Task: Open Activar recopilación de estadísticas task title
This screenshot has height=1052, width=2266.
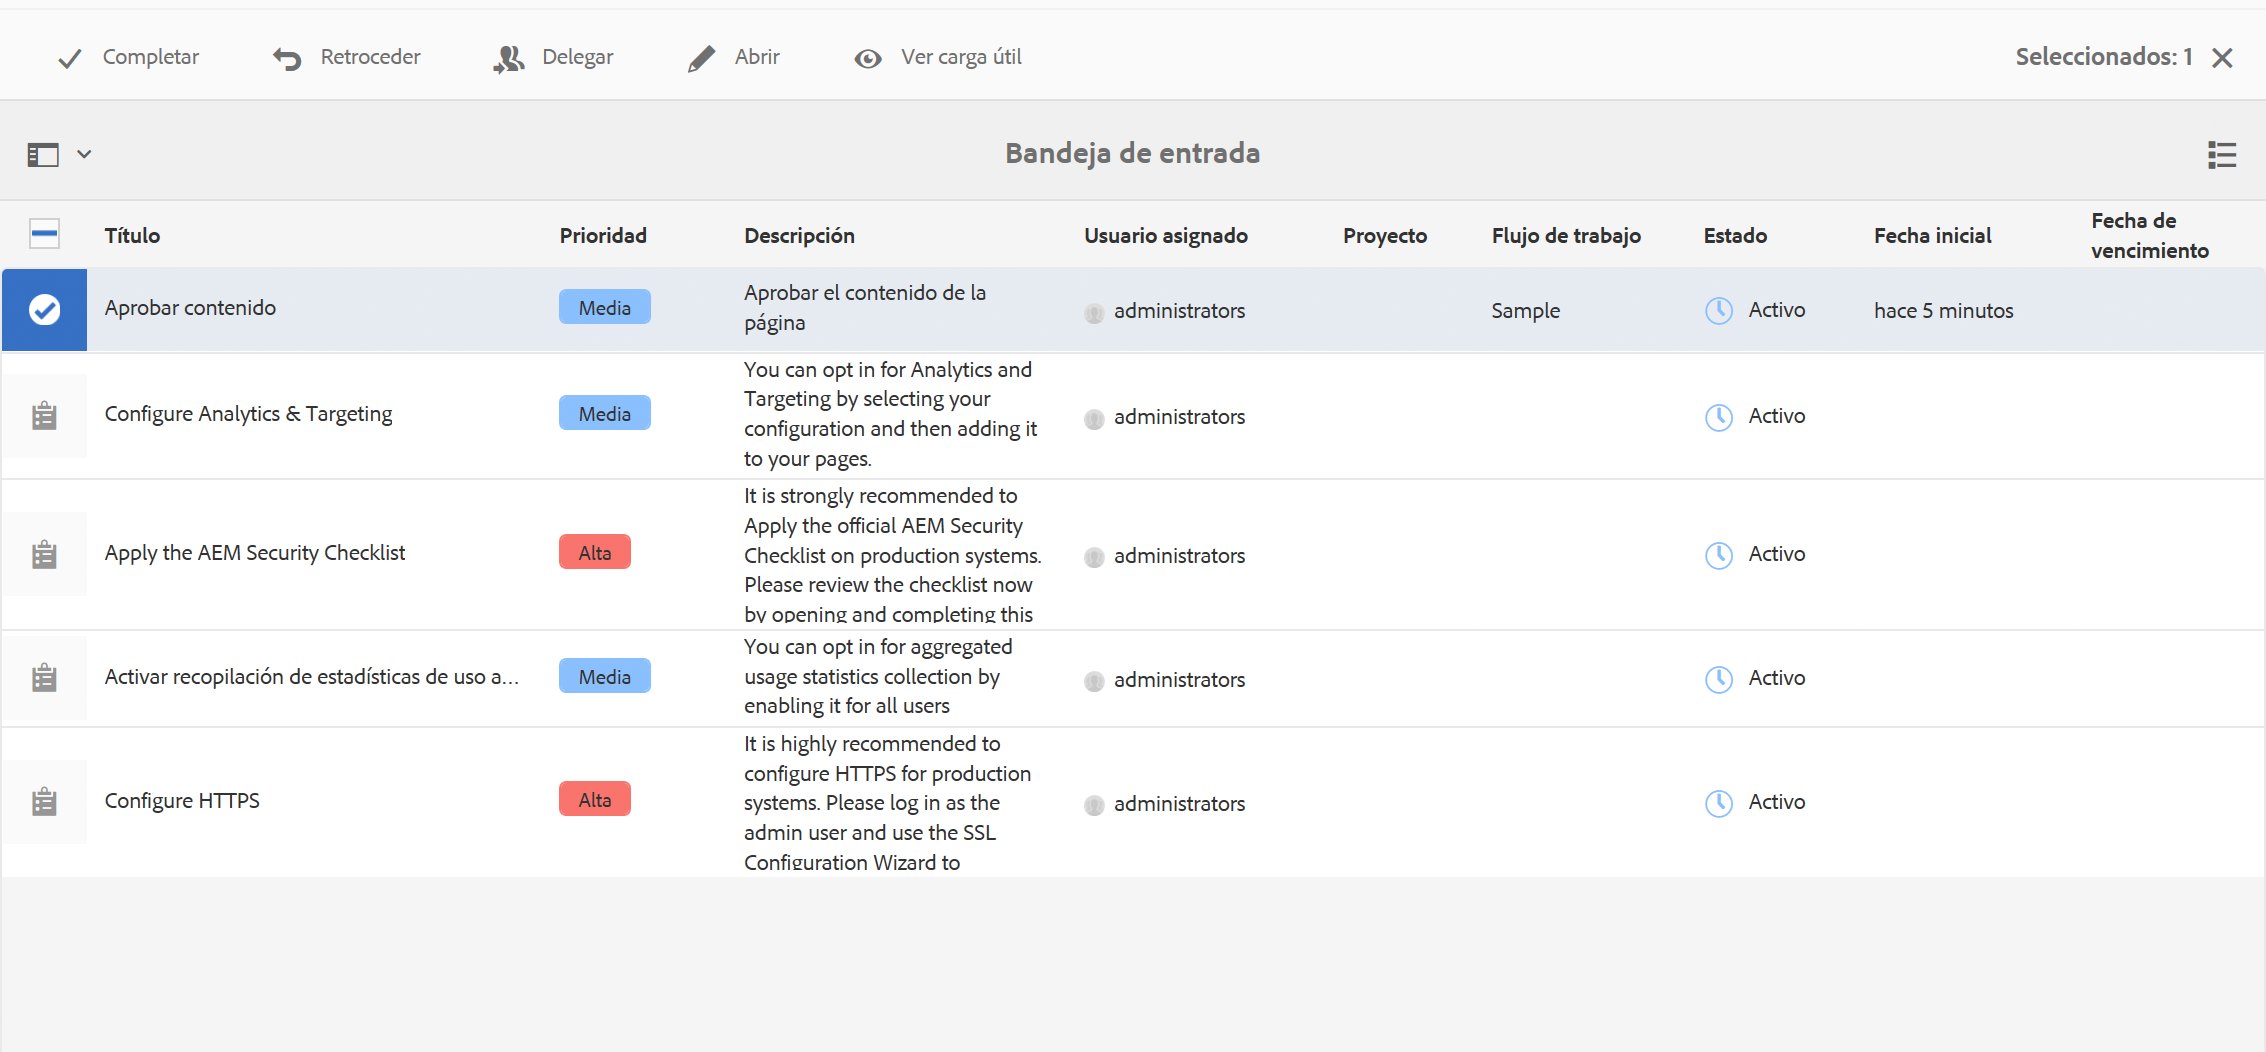Action: point(311,677)
